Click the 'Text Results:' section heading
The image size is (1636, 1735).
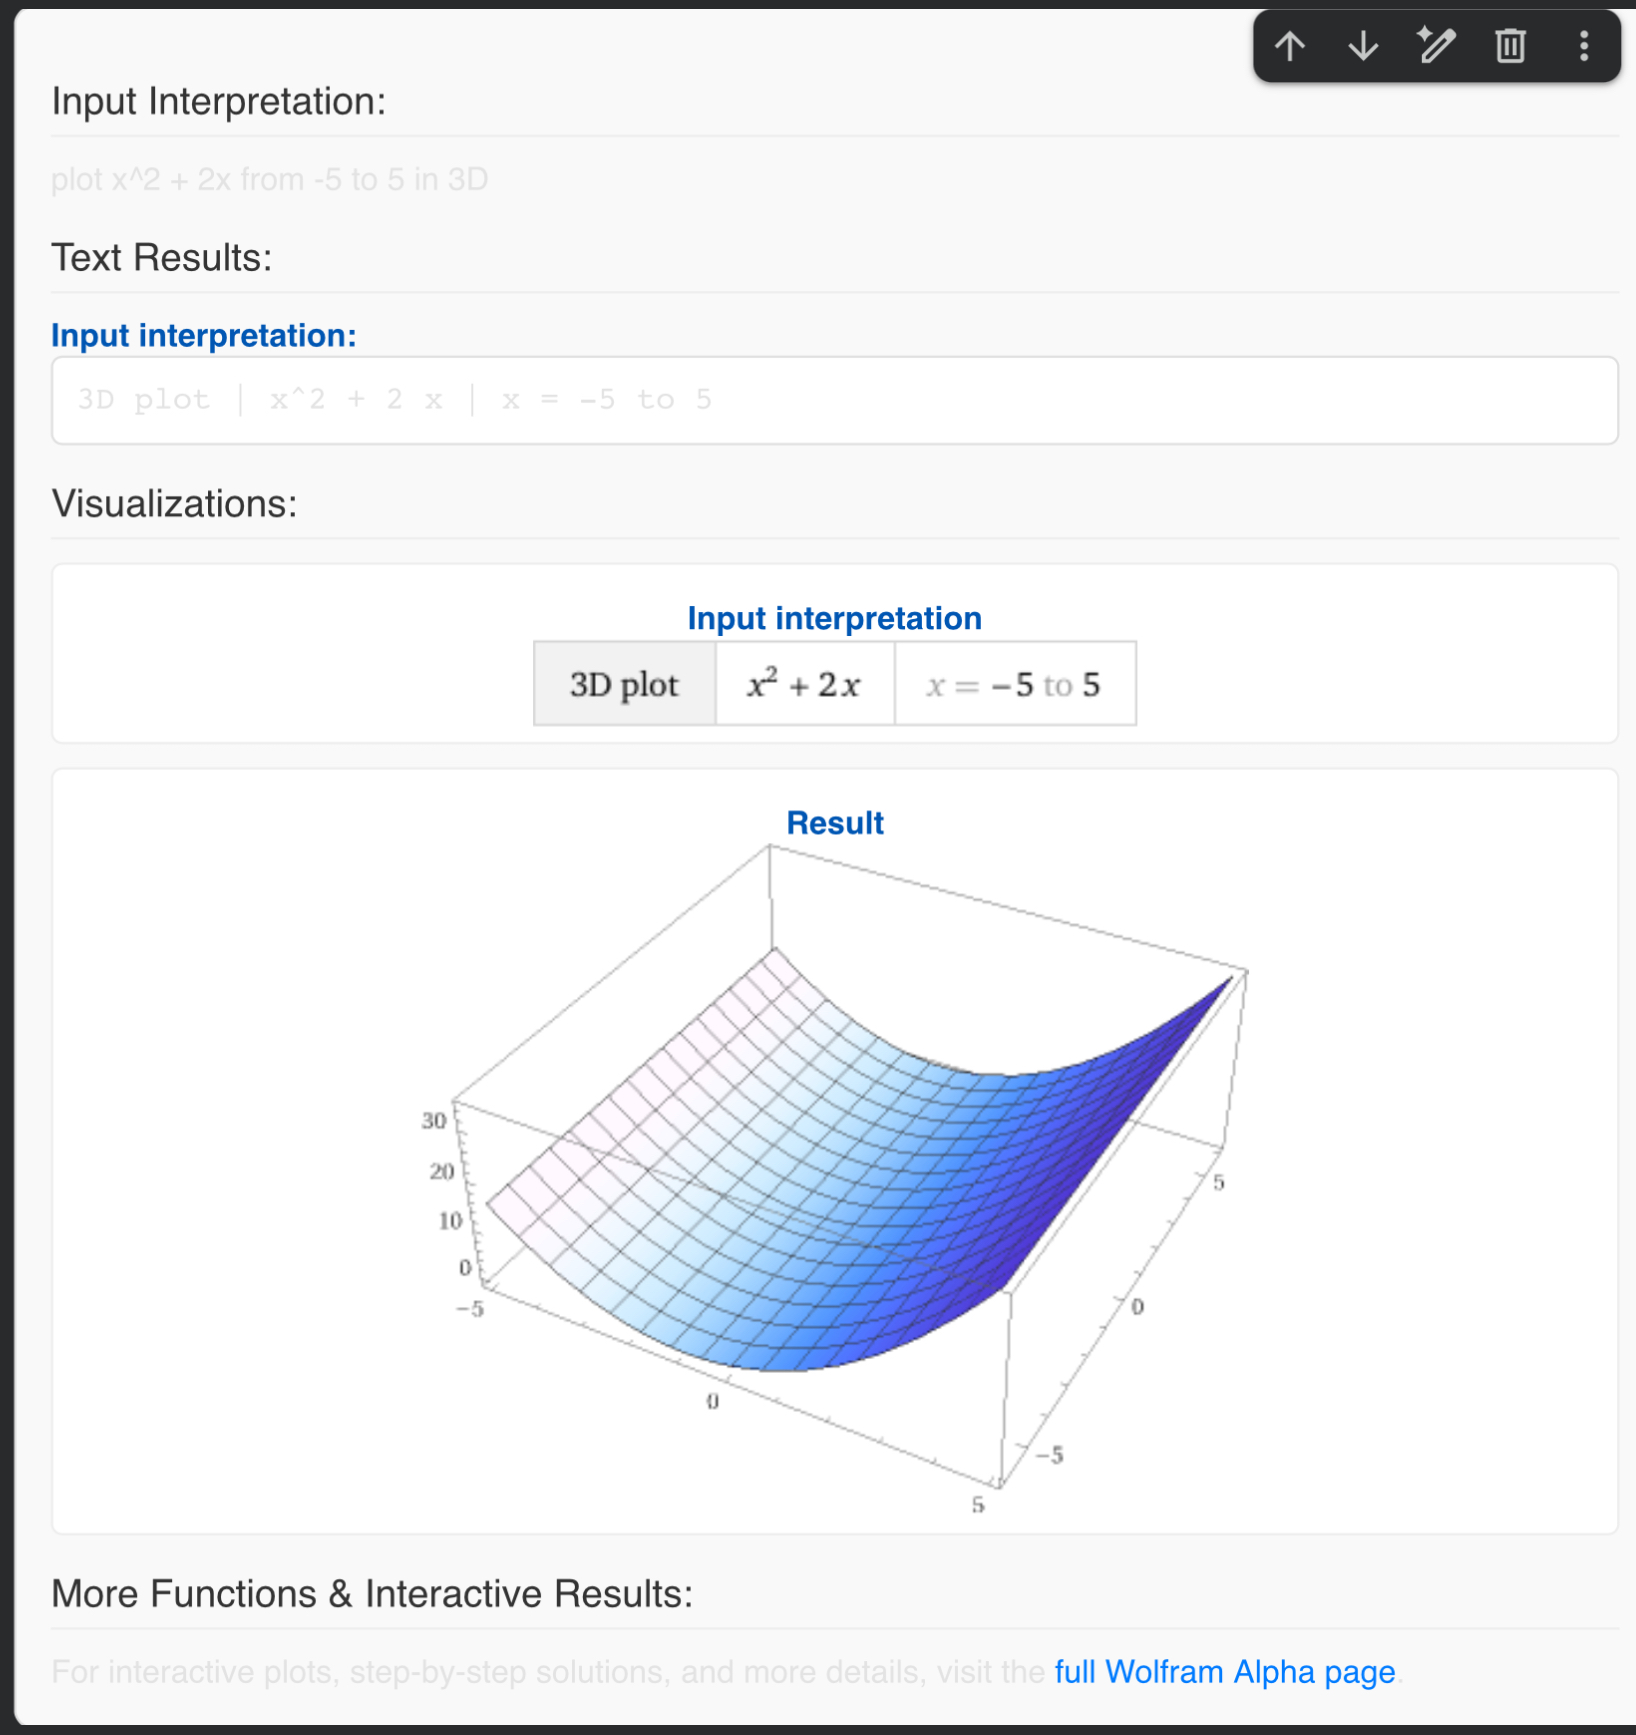tap(162, 258)
